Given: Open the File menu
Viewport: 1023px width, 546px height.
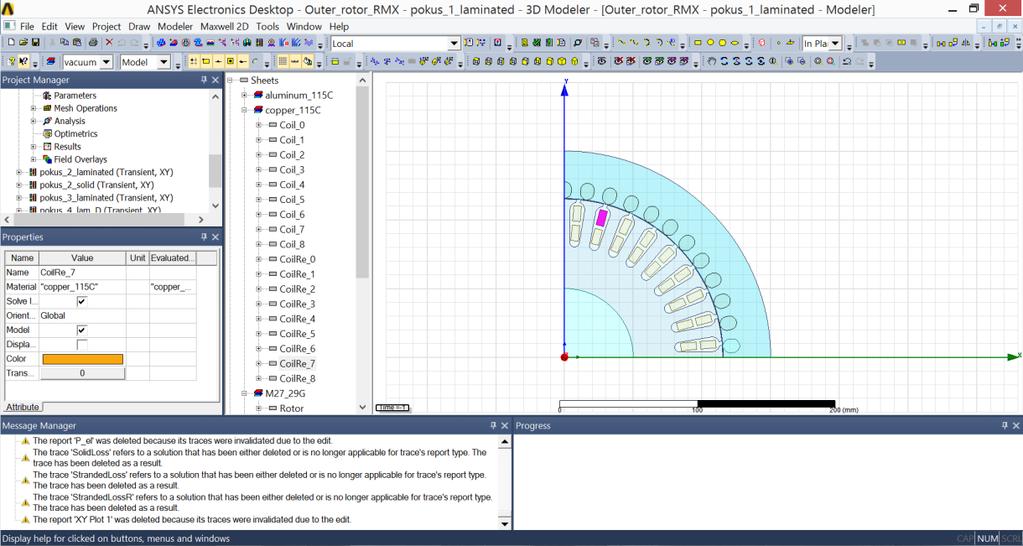Looking at the screenshot, I should [x=27, y=27].
